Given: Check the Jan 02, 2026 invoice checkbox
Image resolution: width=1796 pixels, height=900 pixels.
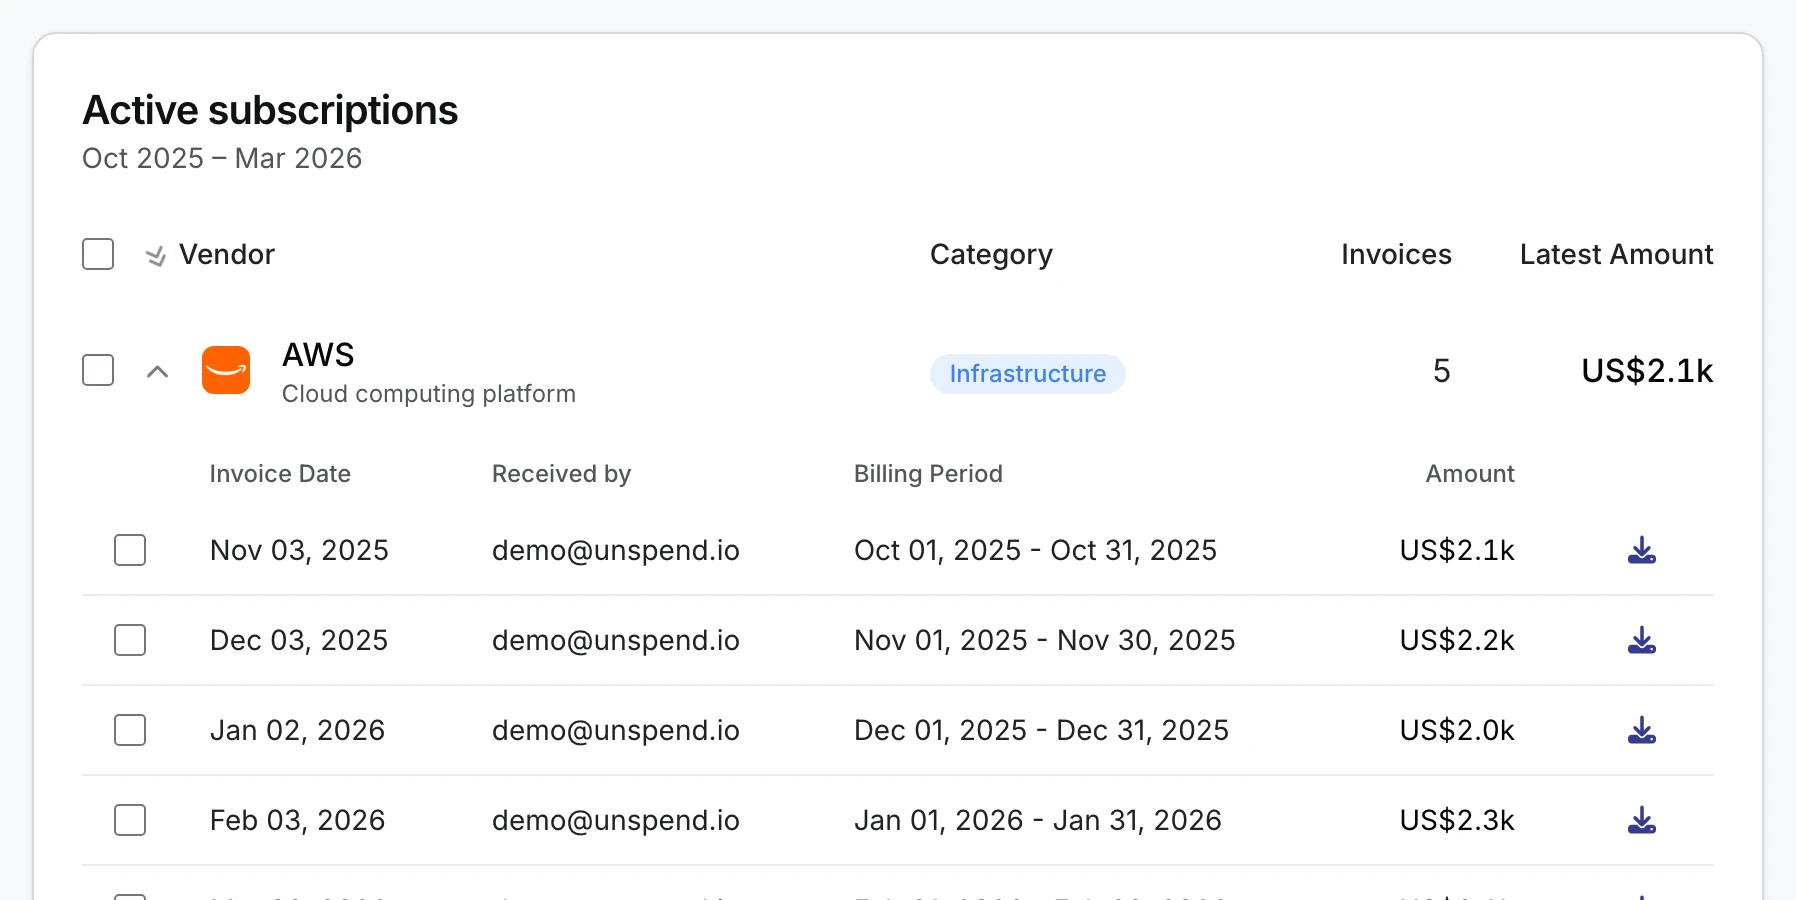Looking at the screenshot, I should point(129,730).
